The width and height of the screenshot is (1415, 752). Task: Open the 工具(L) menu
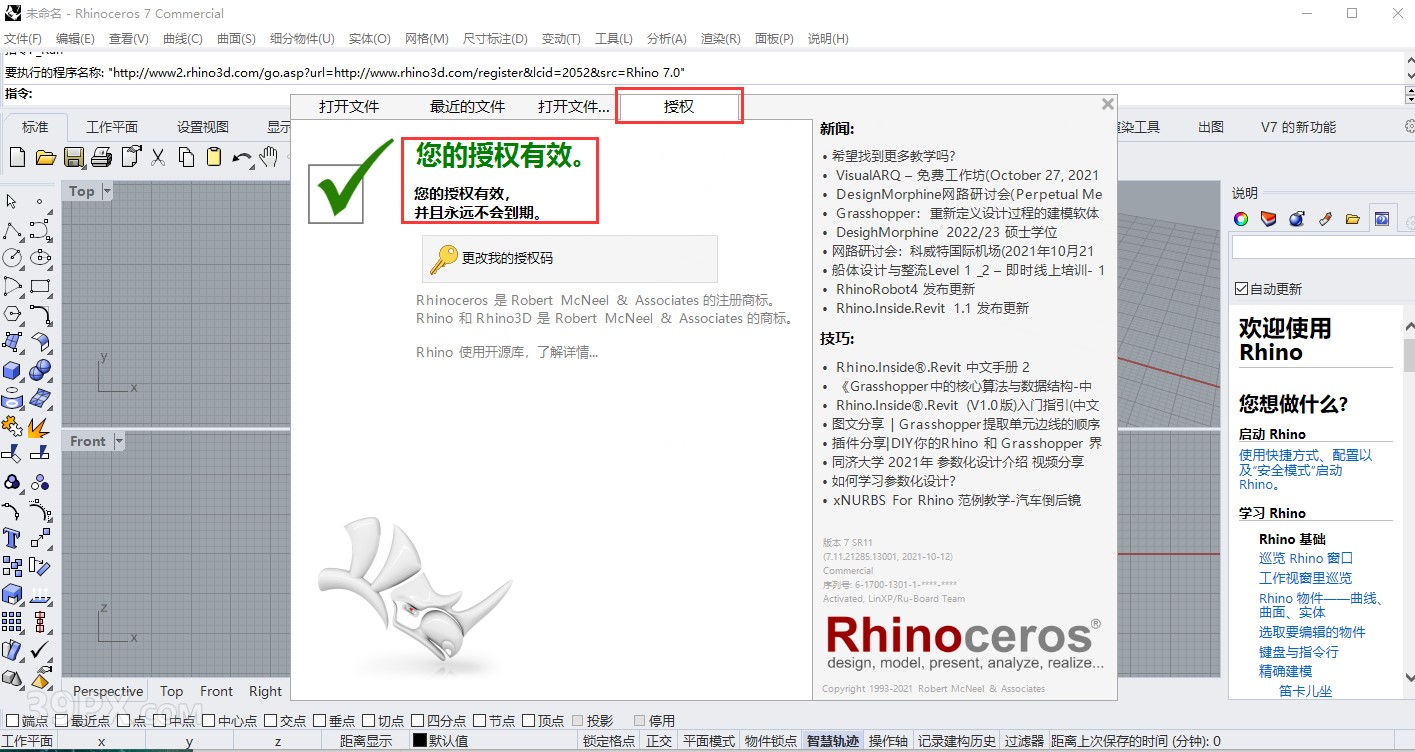pyautogui.click(x=613, y=39)
